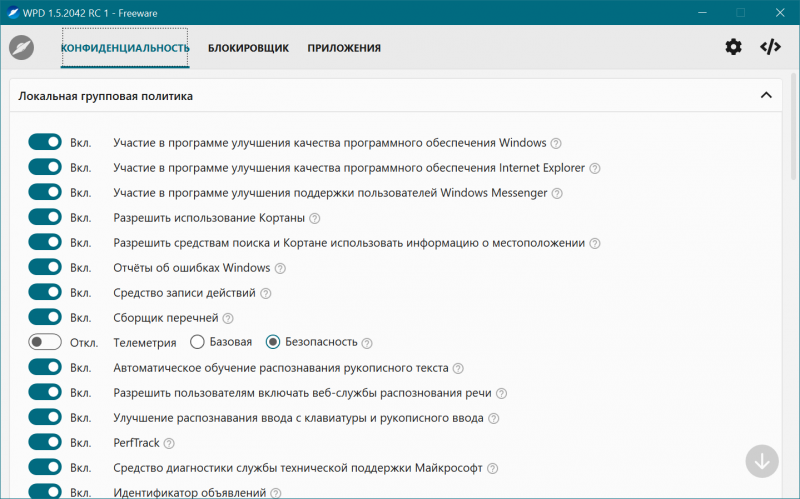Switch to the Блокировщик tab
The height and width of the screenshot is (499, 800).
[248, 48]
